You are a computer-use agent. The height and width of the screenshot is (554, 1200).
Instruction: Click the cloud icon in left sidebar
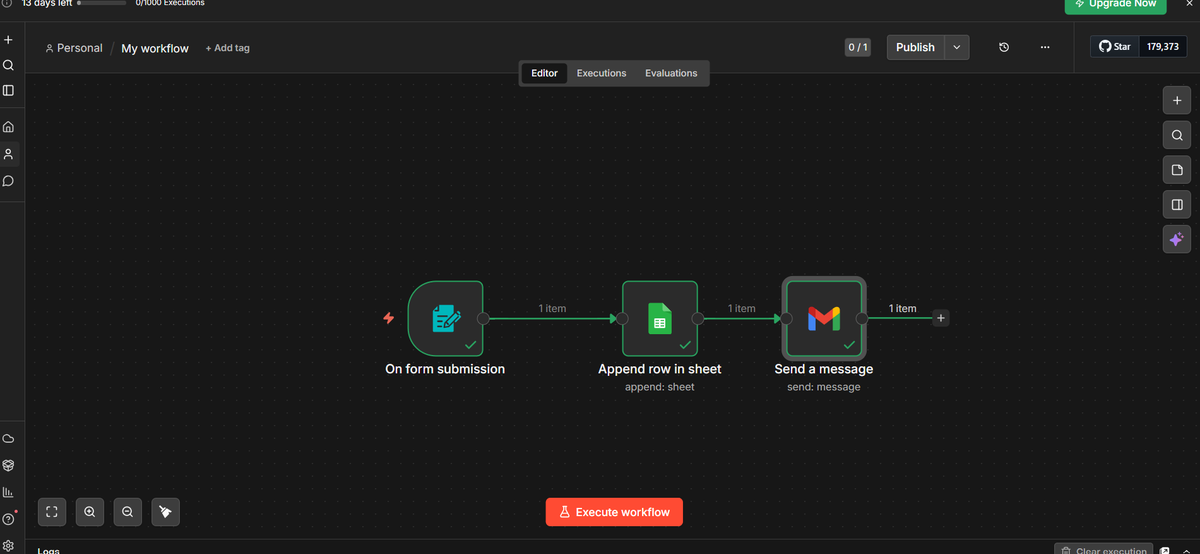(8, 439)
